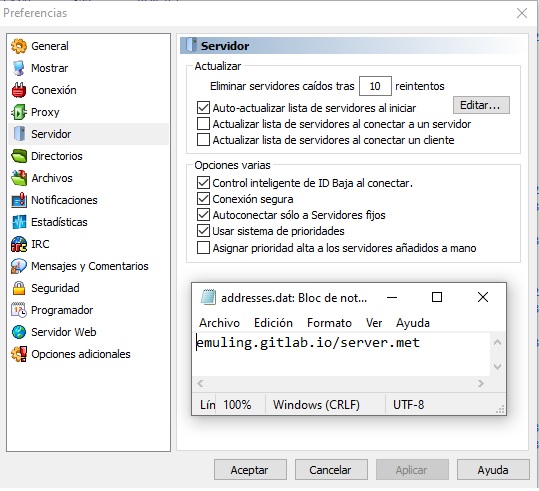Select the Opciones adicionales icon
This screenshot has width=539, height=491.
point(19,354)
